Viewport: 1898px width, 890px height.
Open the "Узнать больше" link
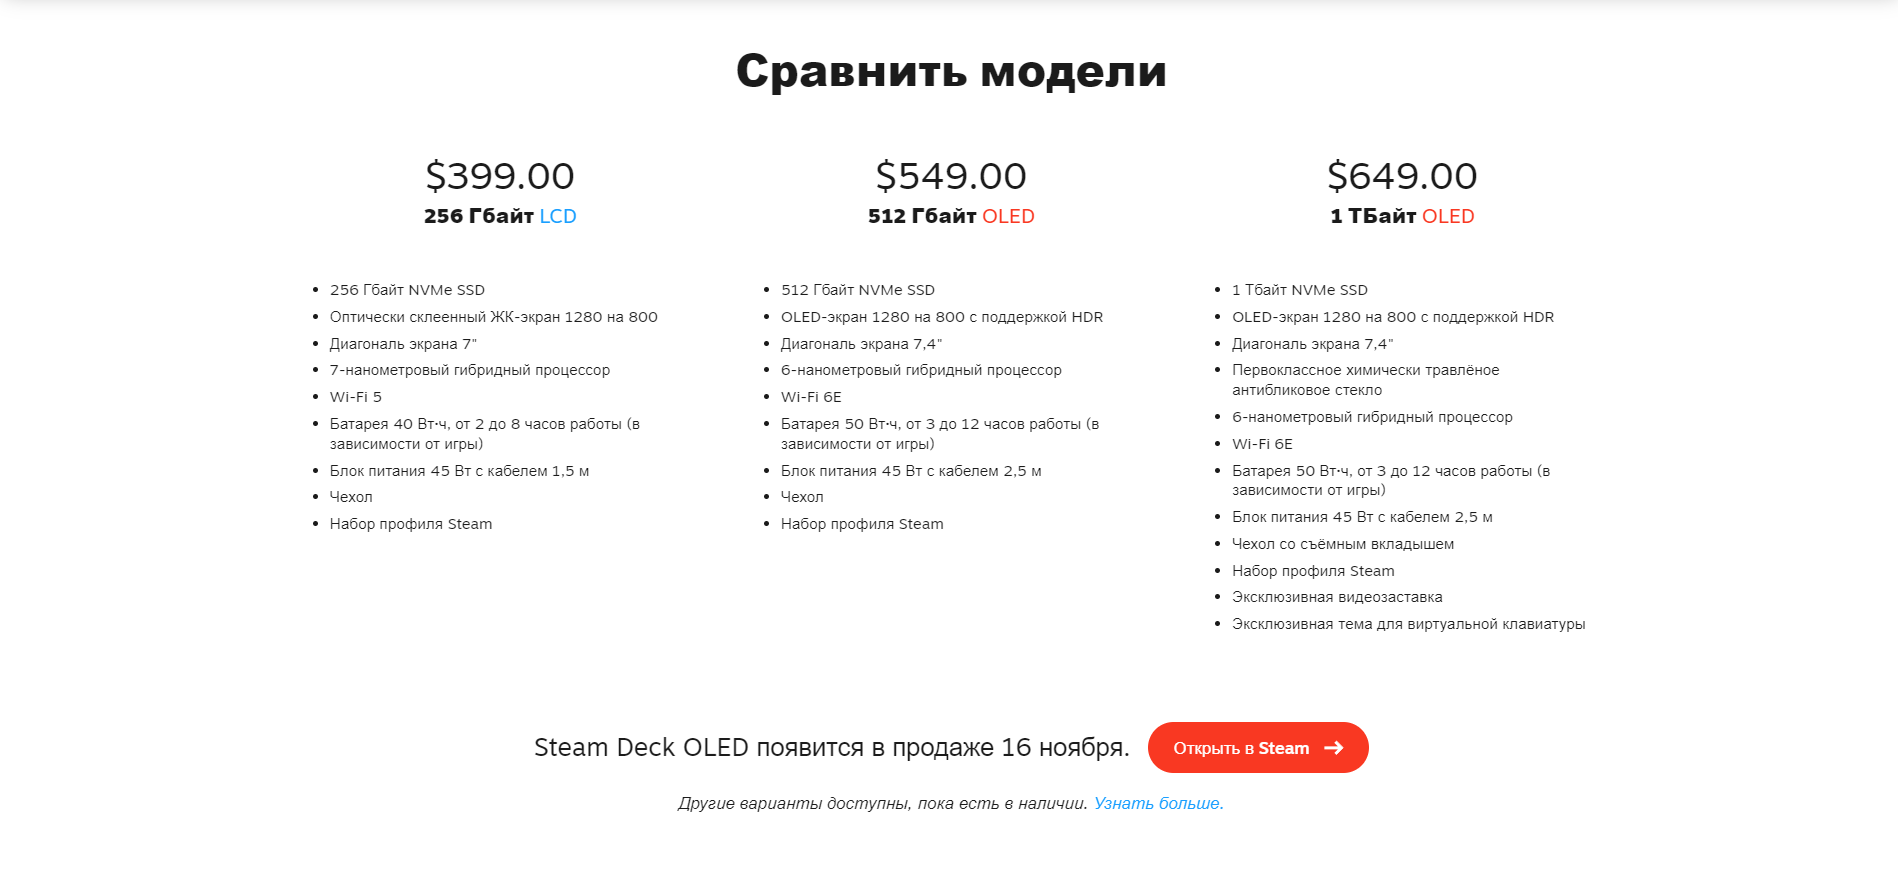click(1158, 803)
